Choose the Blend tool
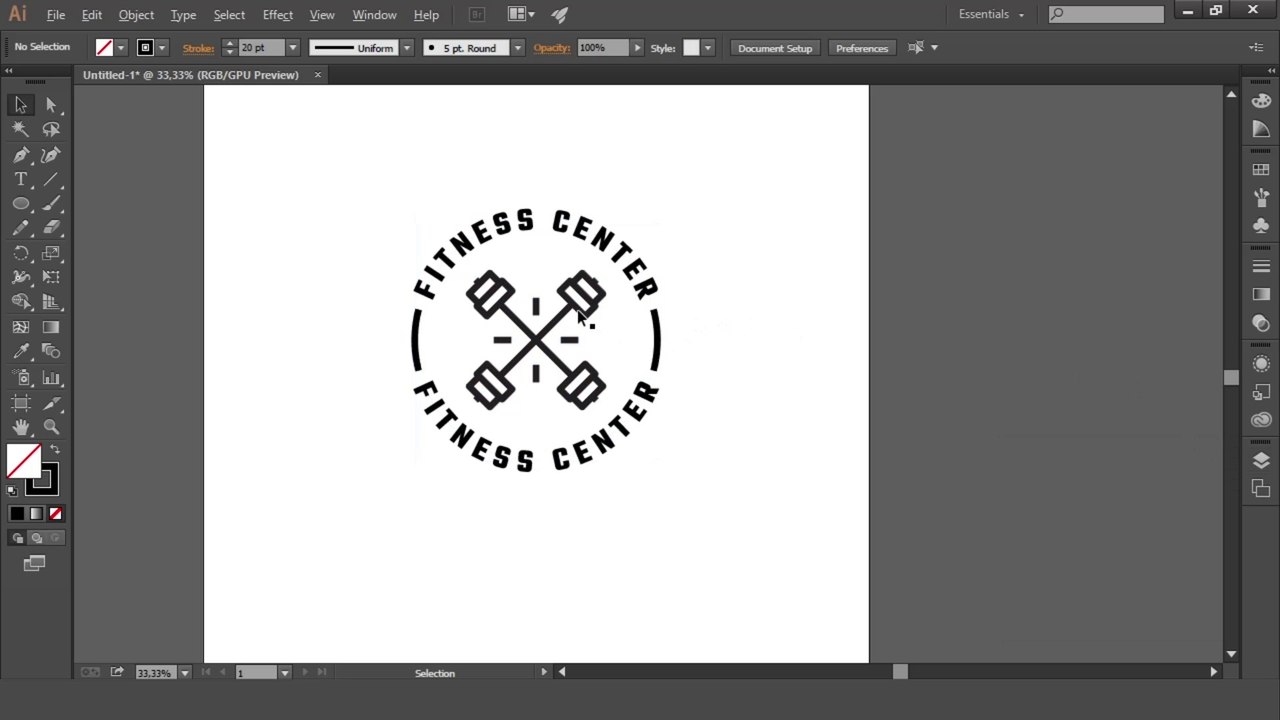This screenshot has width=1280, height=720. tap(51, 351)
